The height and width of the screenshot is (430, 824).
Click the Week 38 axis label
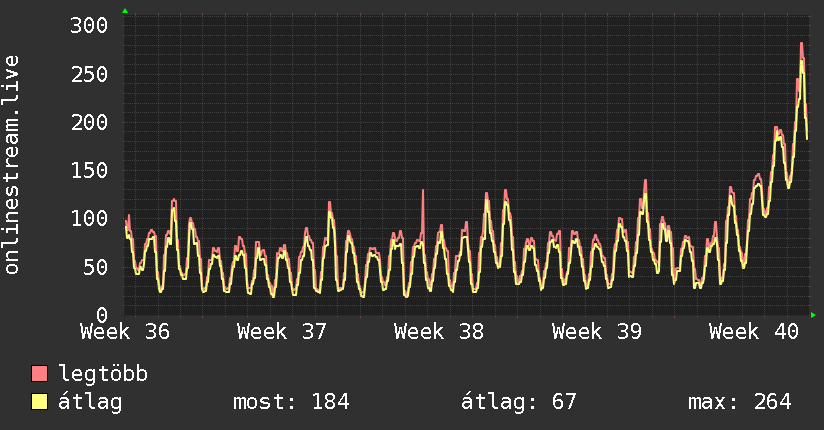(439, 332)
